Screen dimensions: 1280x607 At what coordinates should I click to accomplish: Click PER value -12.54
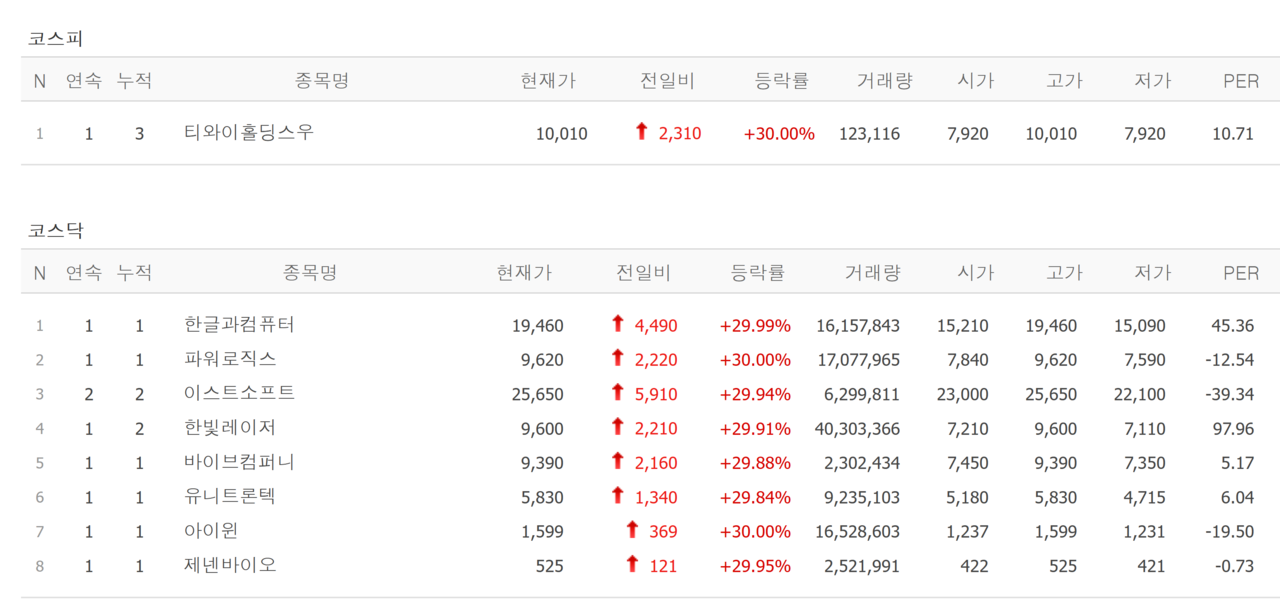(x=1229, y=360)
